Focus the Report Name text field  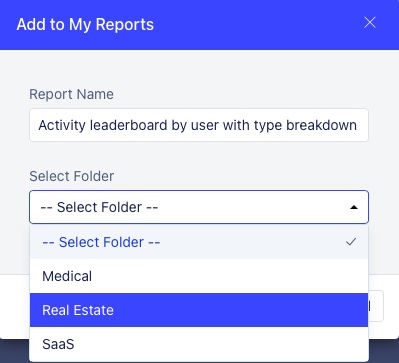[199, 125]
